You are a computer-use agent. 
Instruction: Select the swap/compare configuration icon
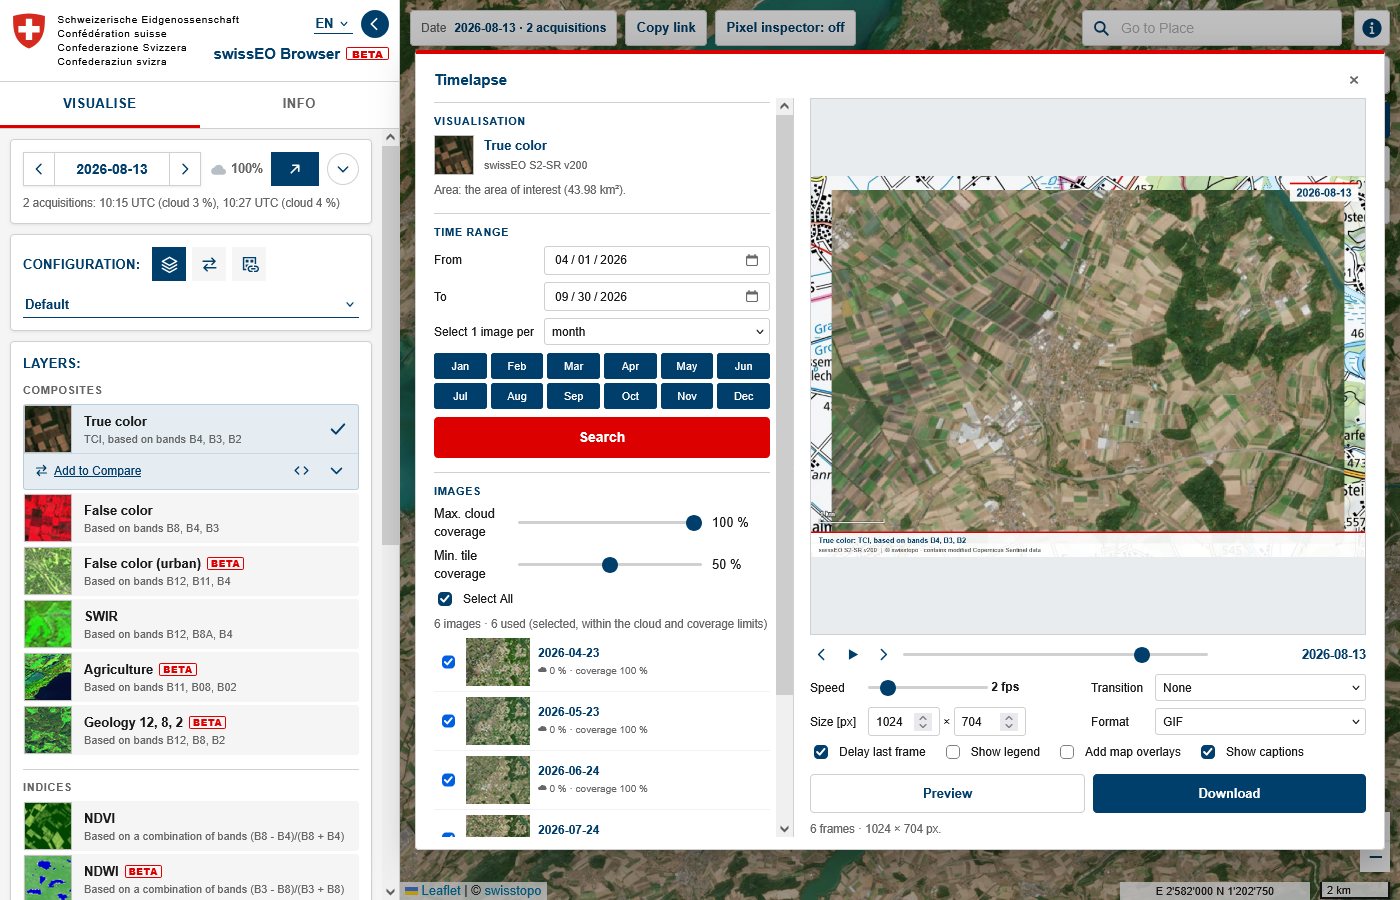point(209,264)
